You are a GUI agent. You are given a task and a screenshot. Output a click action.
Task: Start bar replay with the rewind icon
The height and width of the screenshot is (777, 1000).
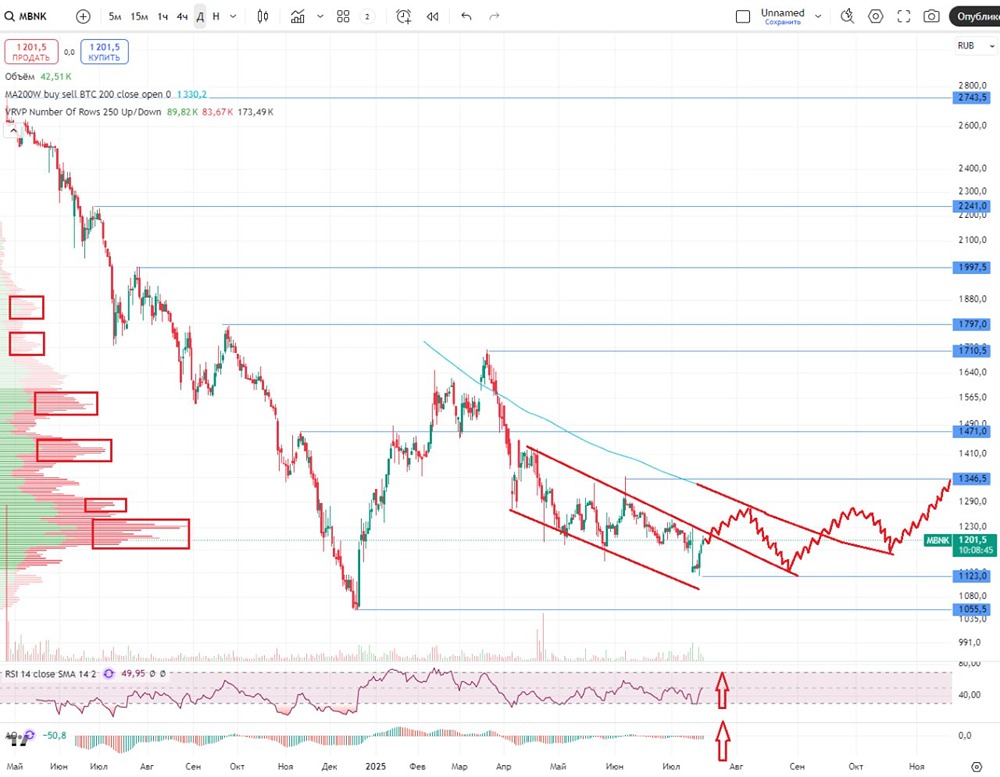tap(433, 16)
